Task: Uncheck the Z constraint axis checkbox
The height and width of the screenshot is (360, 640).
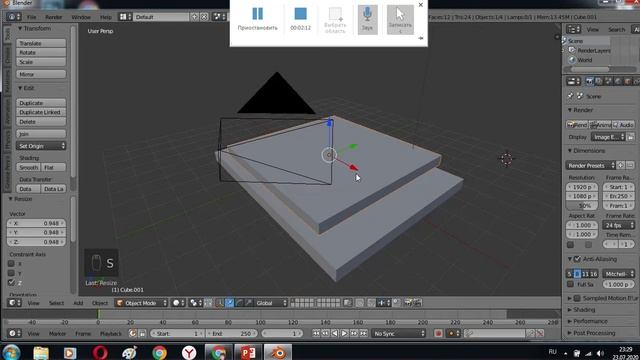Action: (11, 282)
